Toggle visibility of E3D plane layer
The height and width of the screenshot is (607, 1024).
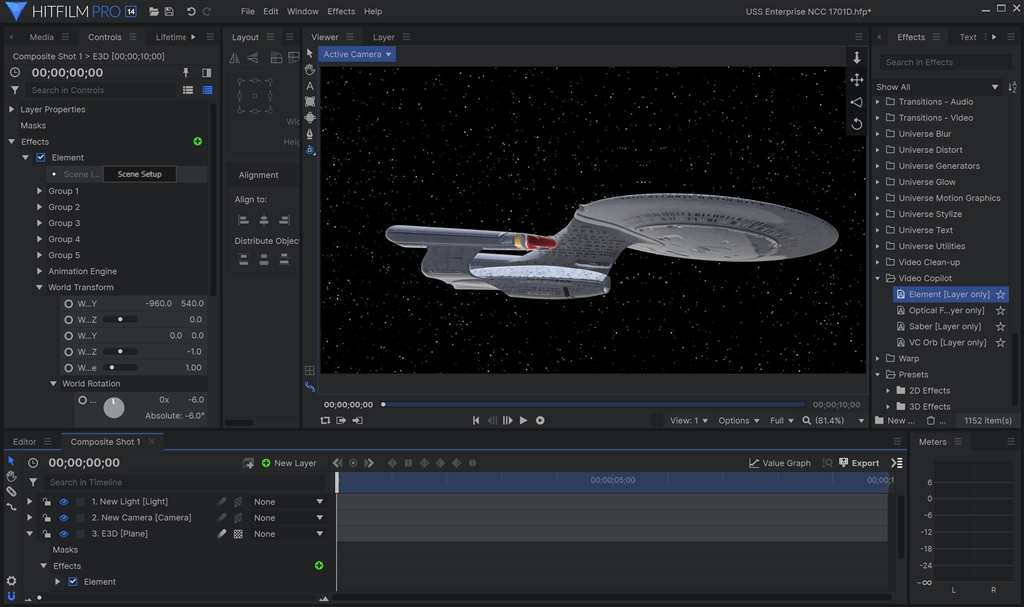(63, 534)
